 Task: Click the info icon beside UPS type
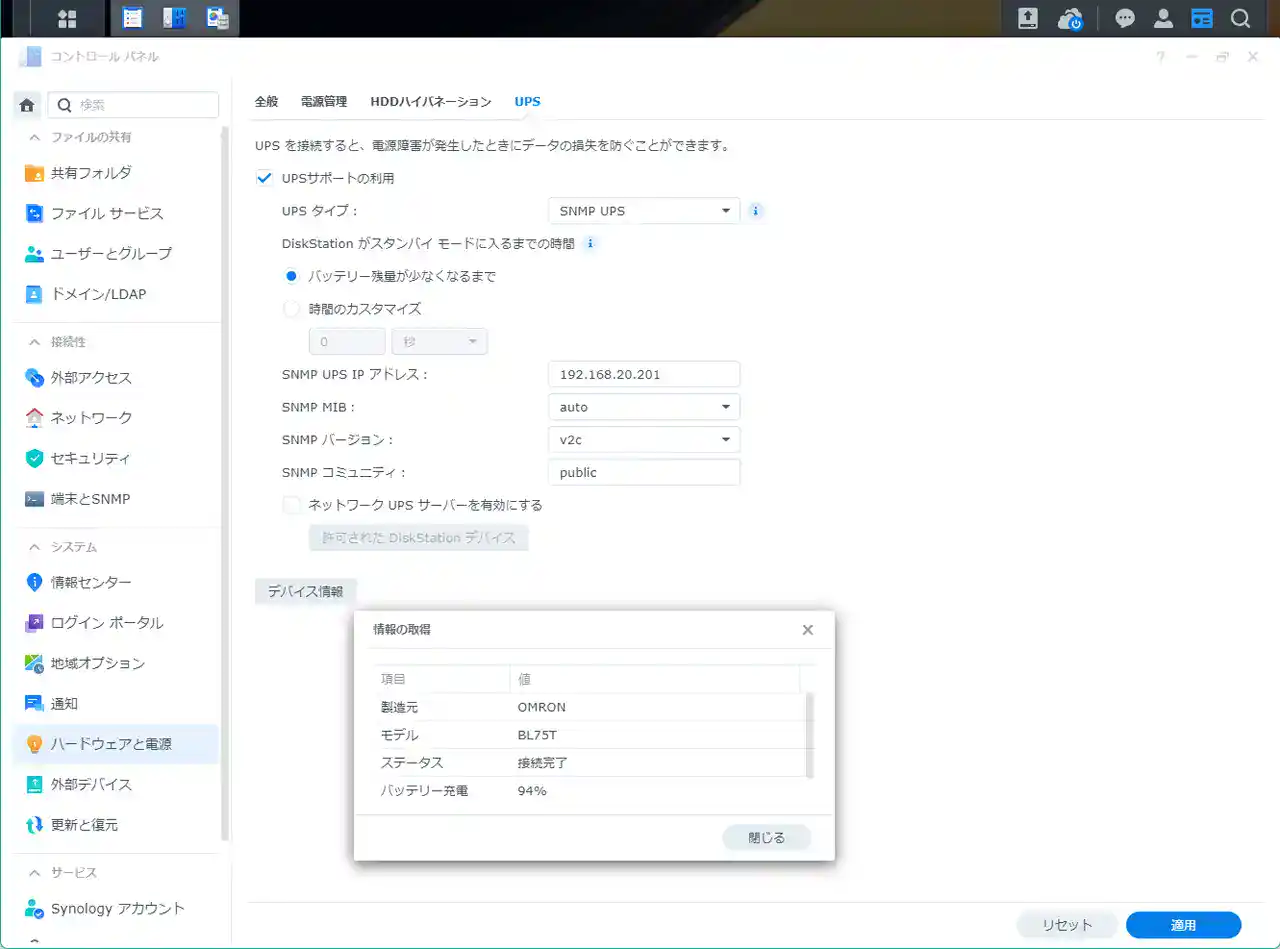pyautogui.click(x=756, y=211)
